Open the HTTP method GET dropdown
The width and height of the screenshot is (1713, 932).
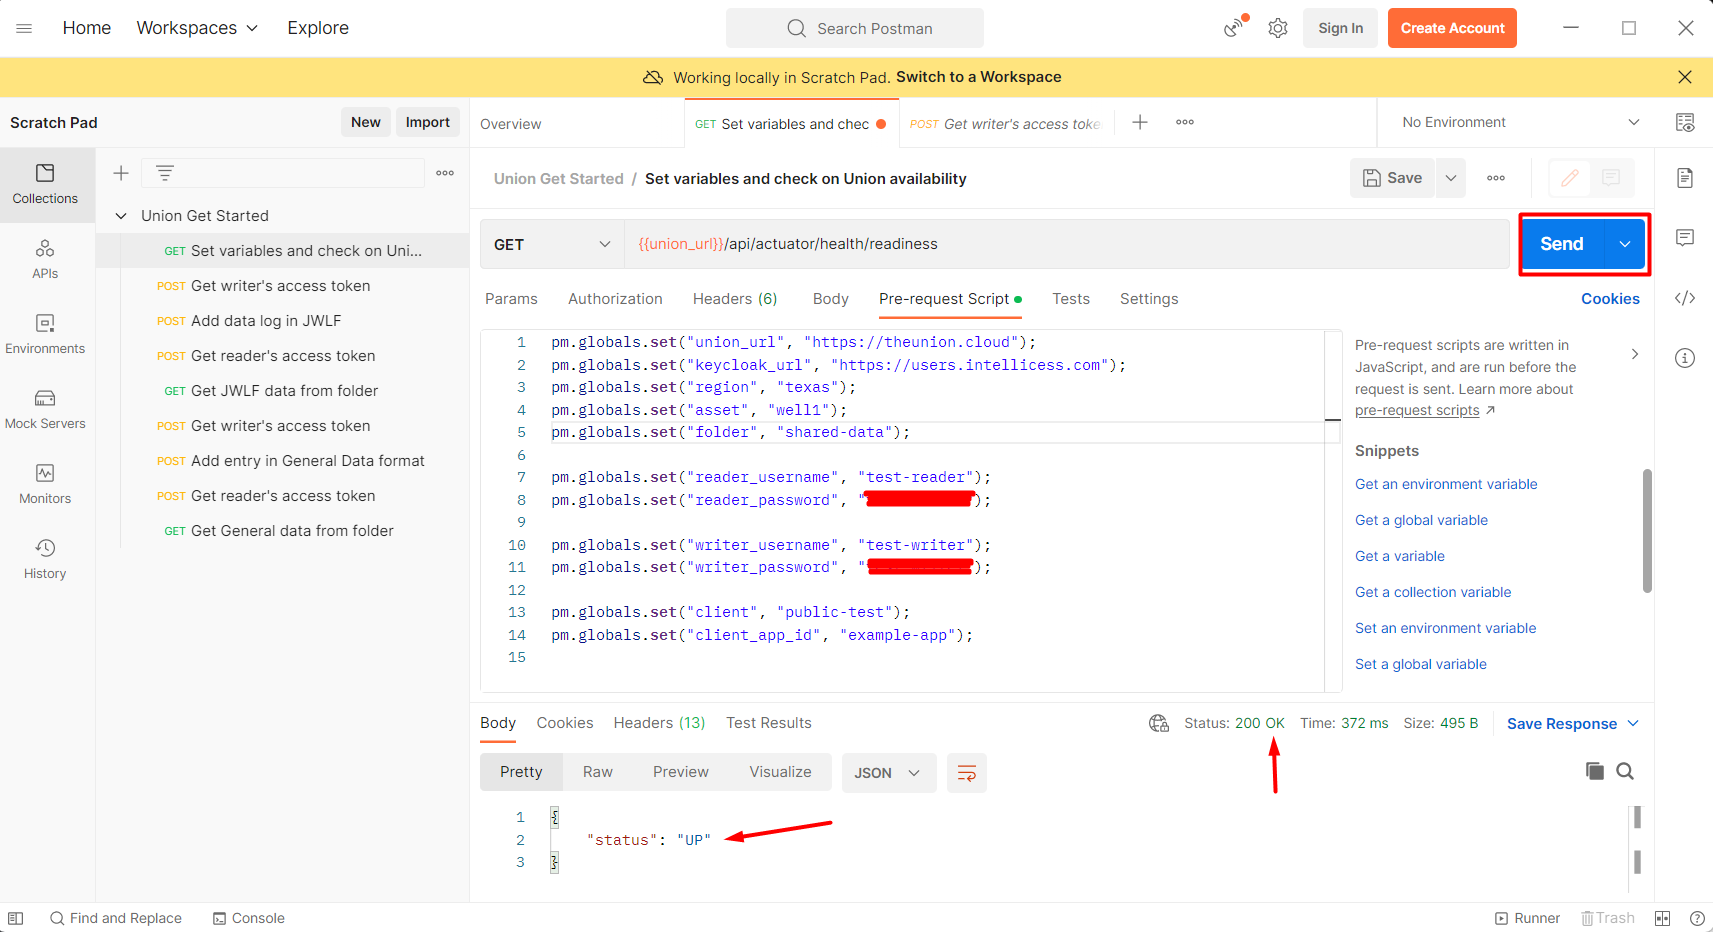552,245
